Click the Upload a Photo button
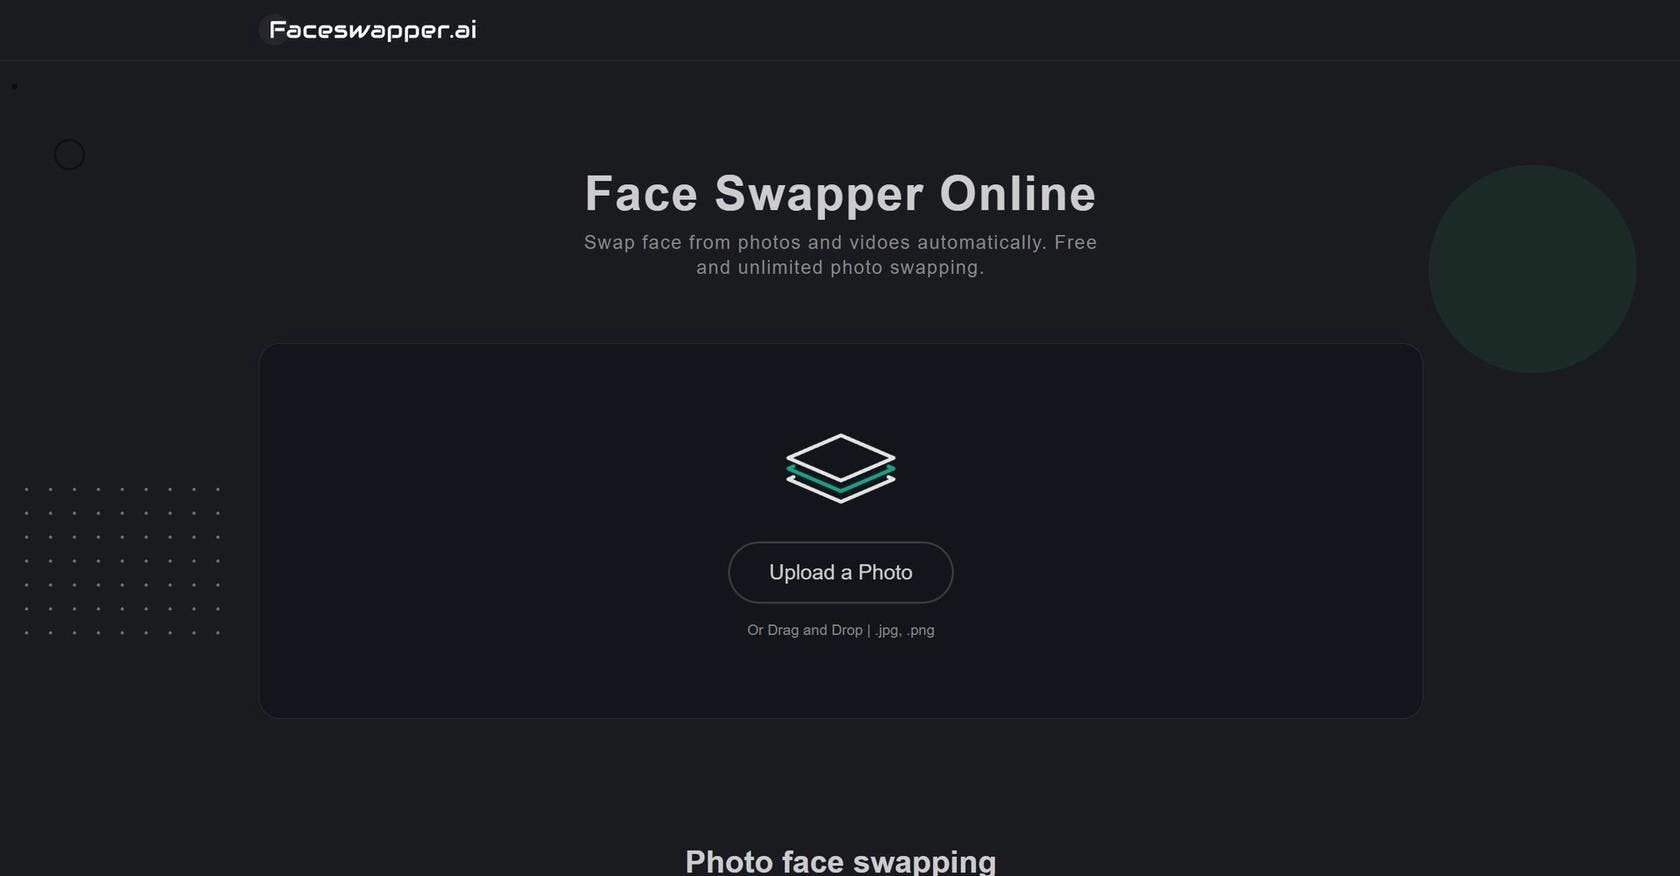This screenshot has height=876, width=1680. coord(840,572)
